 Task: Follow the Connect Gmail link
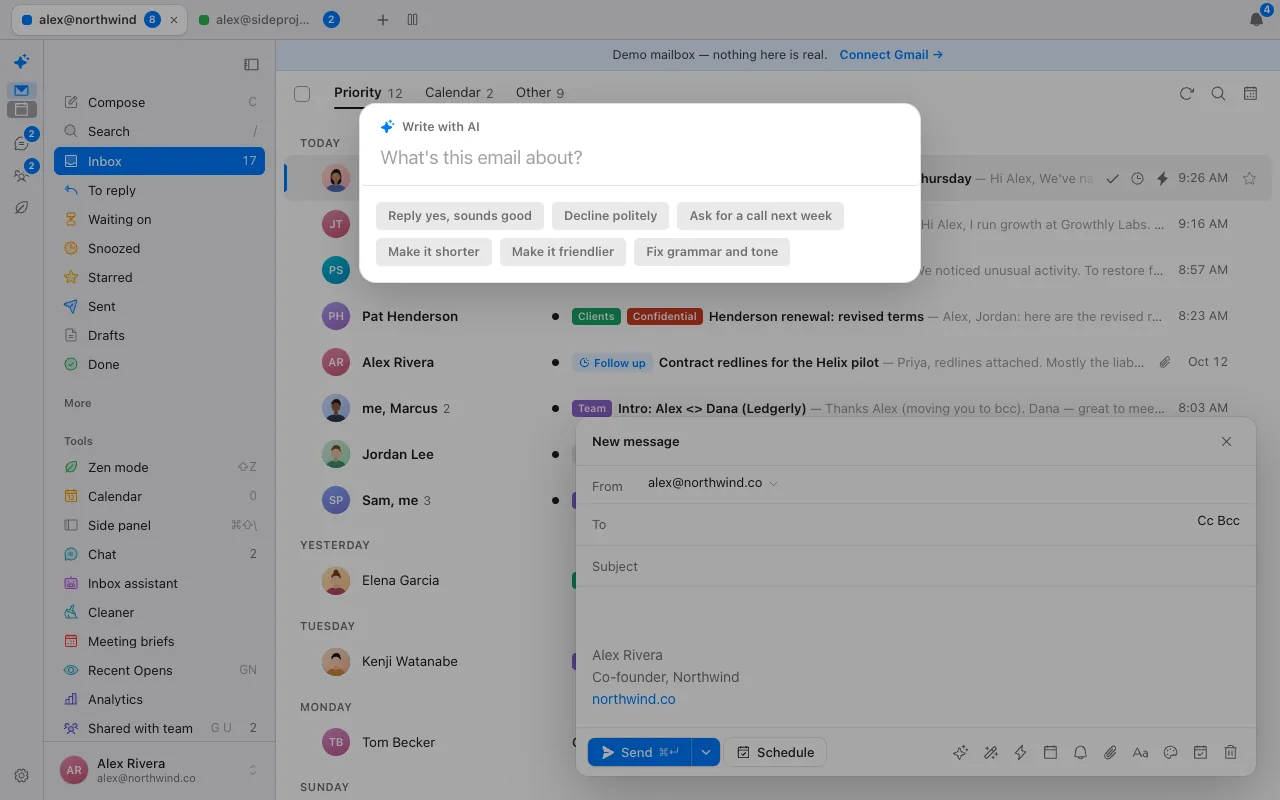click(x=891, y=55)
